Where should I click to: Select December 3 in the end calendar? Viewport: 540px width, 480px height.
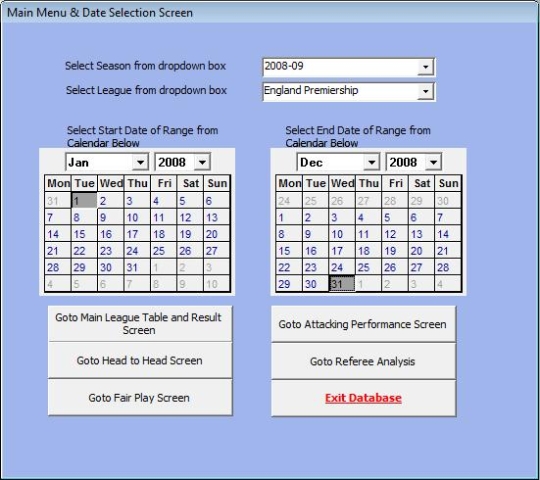[x=342, y=217]
